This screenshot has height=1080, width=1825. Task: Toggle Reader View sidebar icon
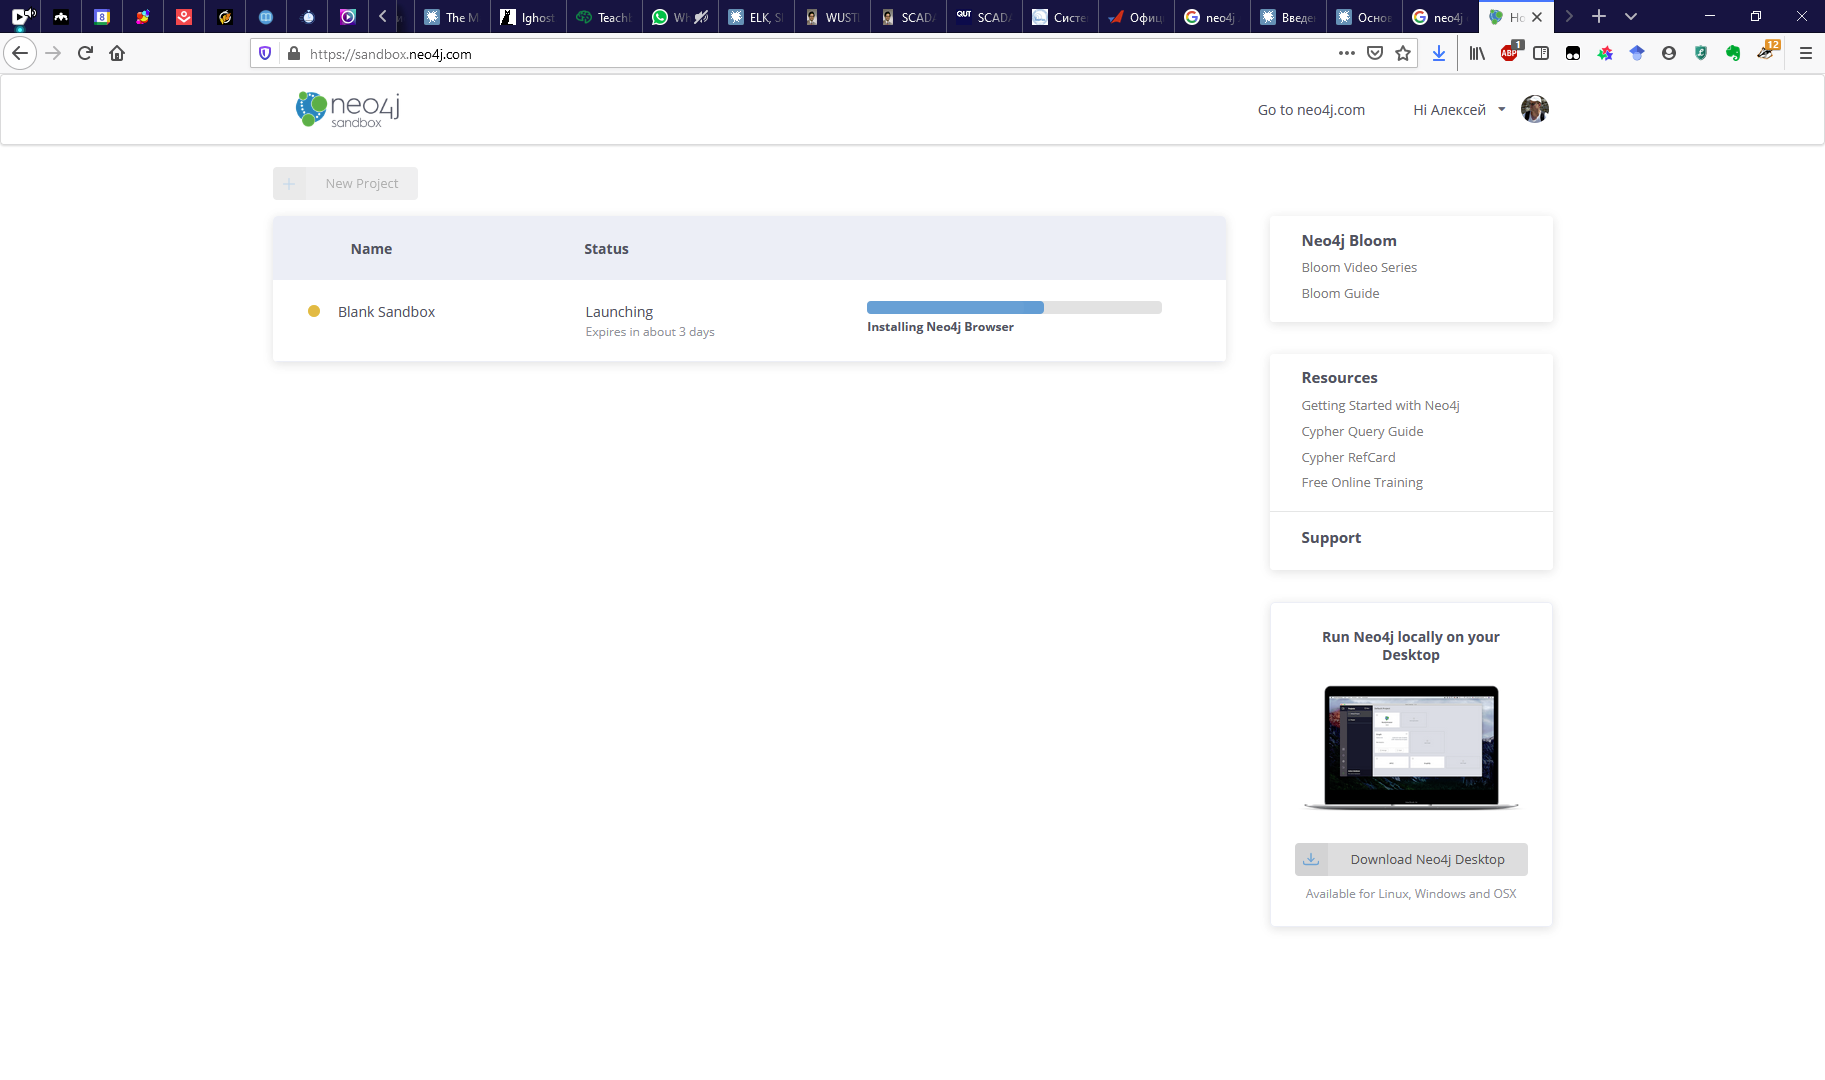1541,53
